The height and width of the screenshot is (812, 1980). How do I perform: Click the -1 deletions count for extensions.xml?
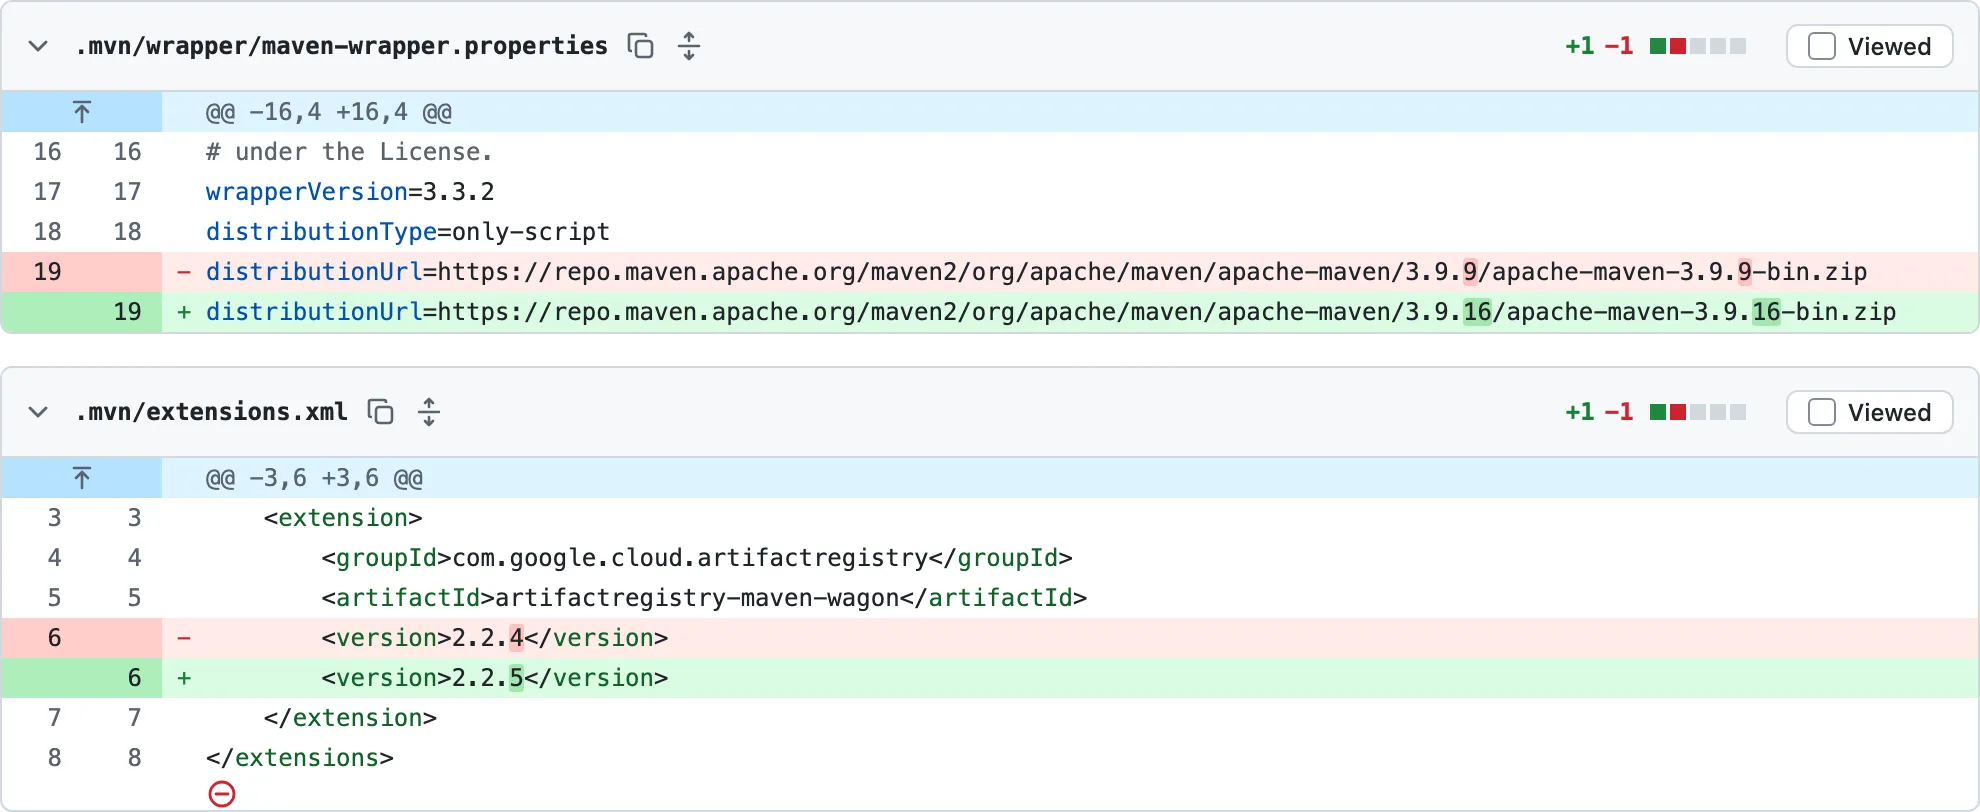coord(1619,412)
